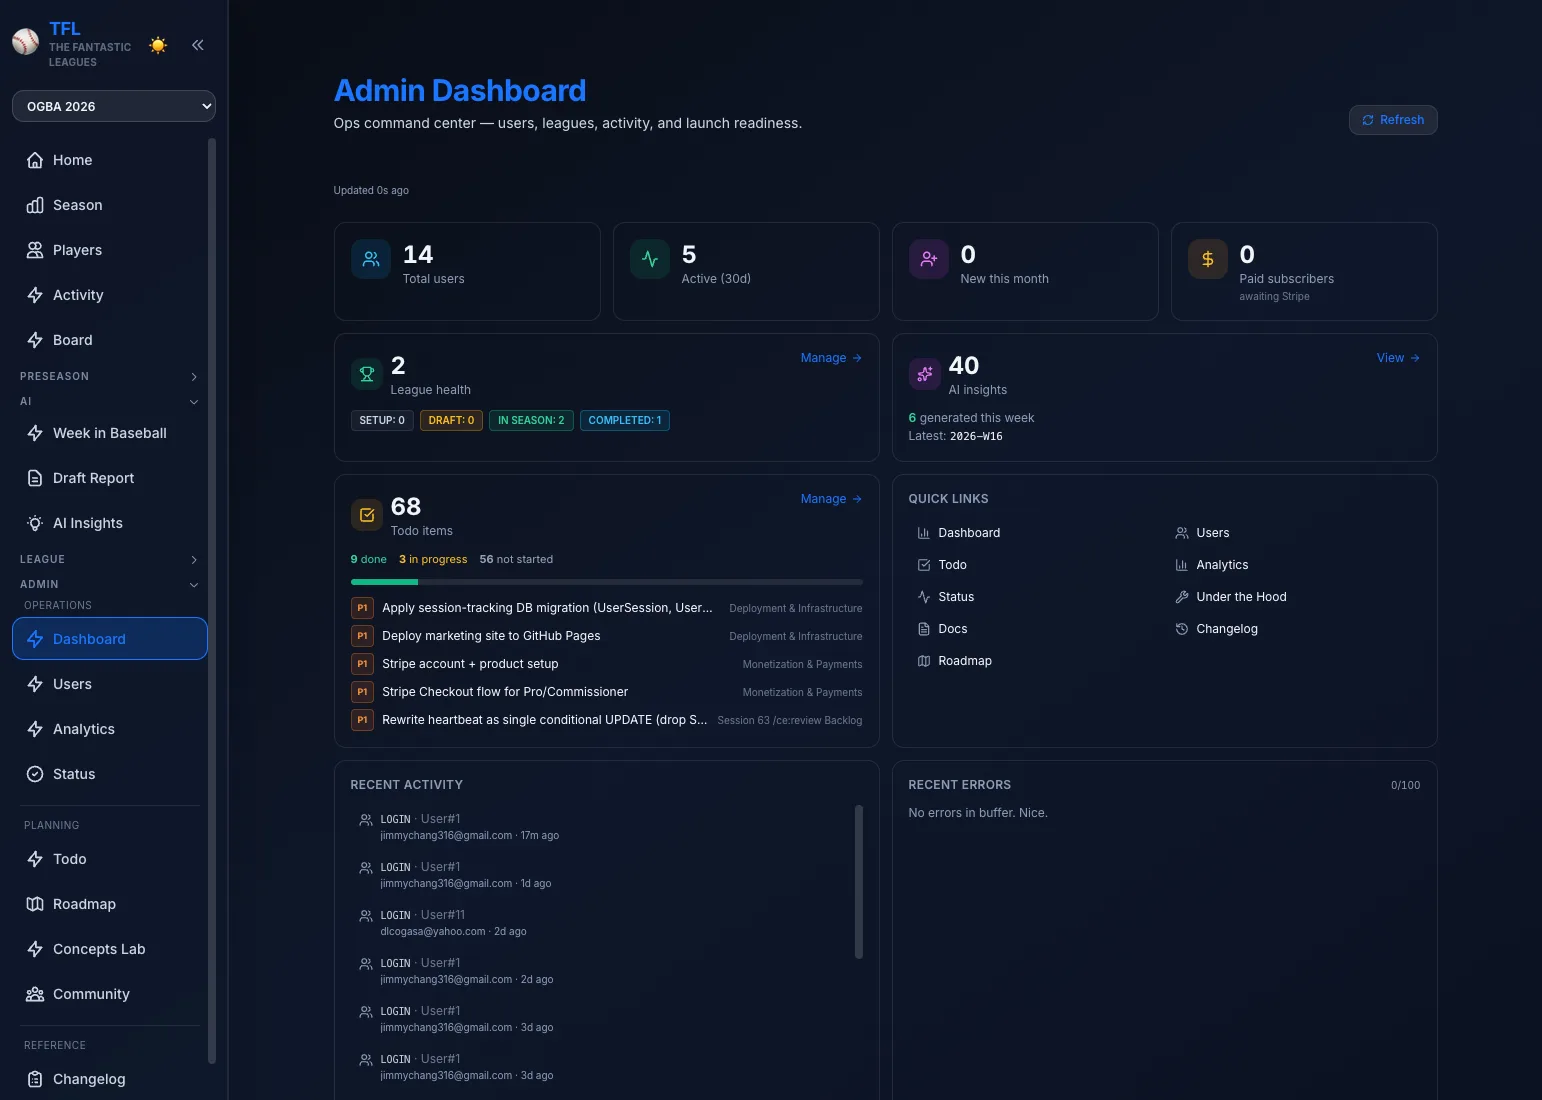Collapse the ADMIN section chevron
Image resolution: width=1542 pixels, height=1100 pixels.
pos(193,585)
